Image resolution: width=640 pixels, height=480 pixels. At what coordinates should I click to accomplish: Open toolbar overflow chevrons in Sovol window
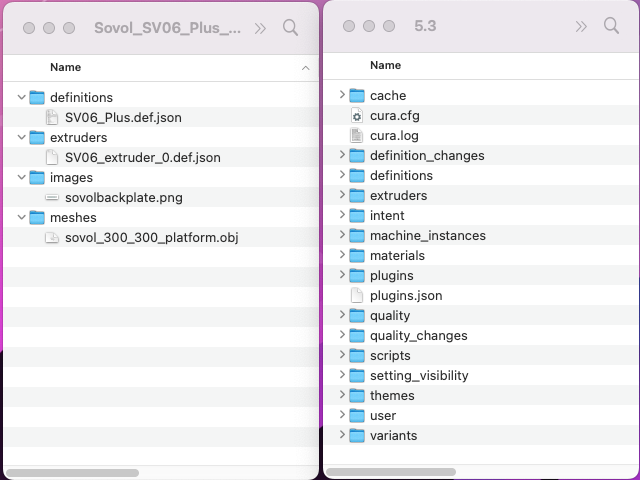(260, 28)
